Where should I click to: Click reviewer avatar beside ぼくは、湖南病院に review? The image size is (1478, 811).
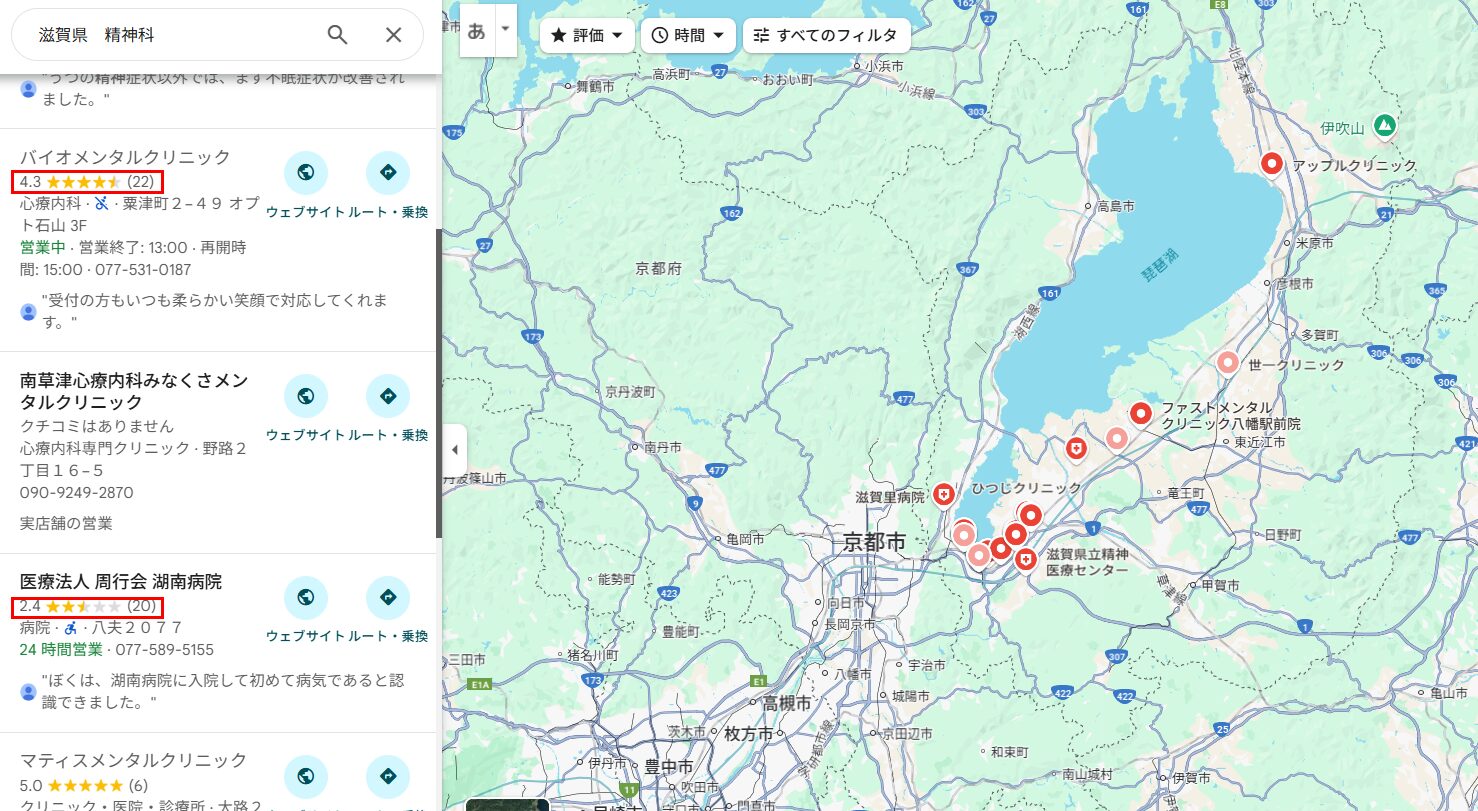click(29, 691)
